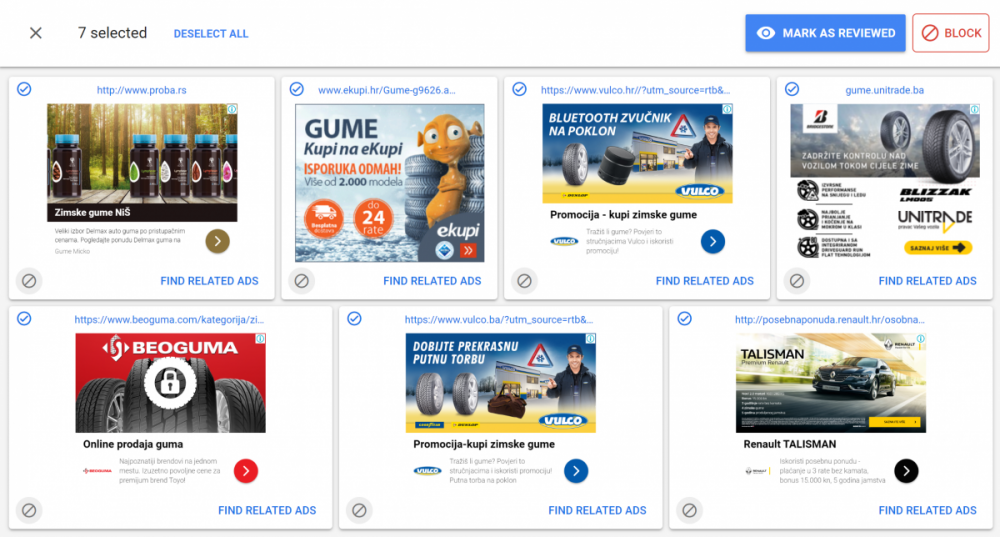
Task: Click the DESELECT ALL link
Action: point(211,34)
